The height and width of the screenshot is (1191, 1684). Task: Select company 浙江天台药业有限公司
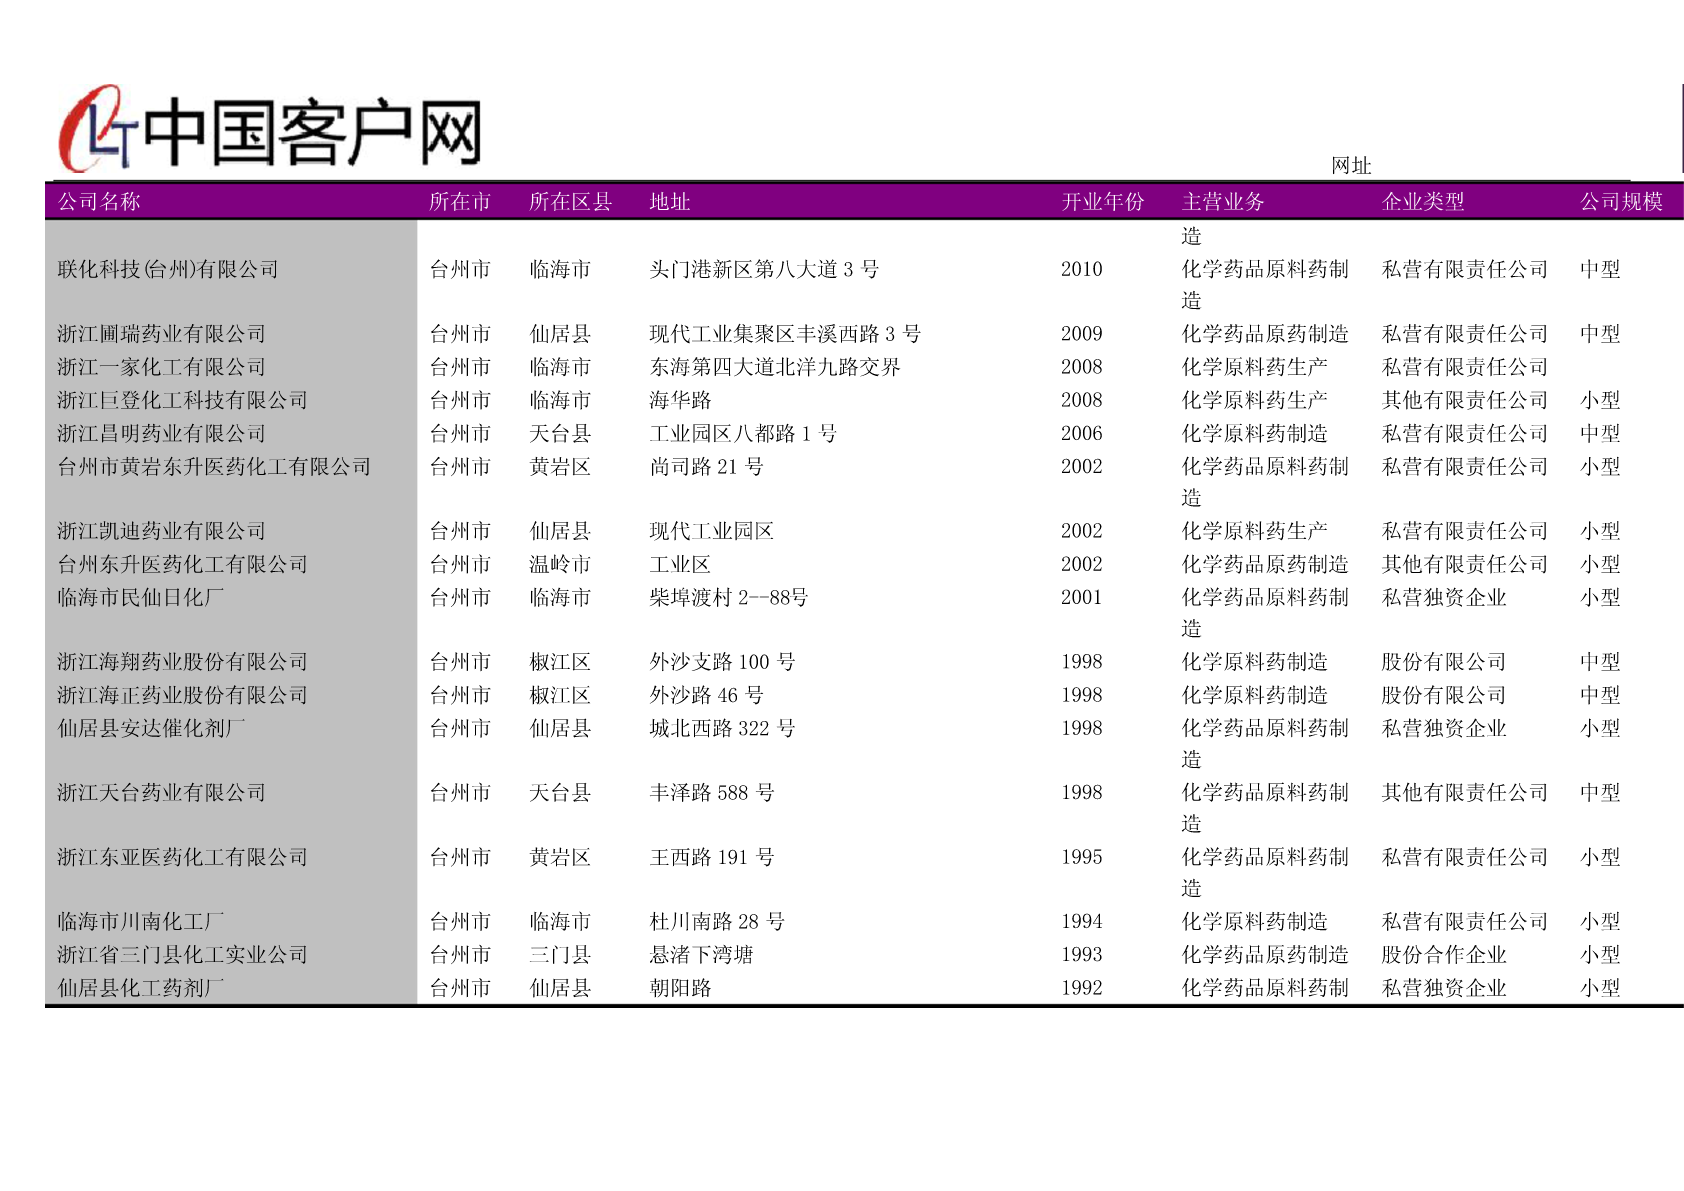(162, 793)
